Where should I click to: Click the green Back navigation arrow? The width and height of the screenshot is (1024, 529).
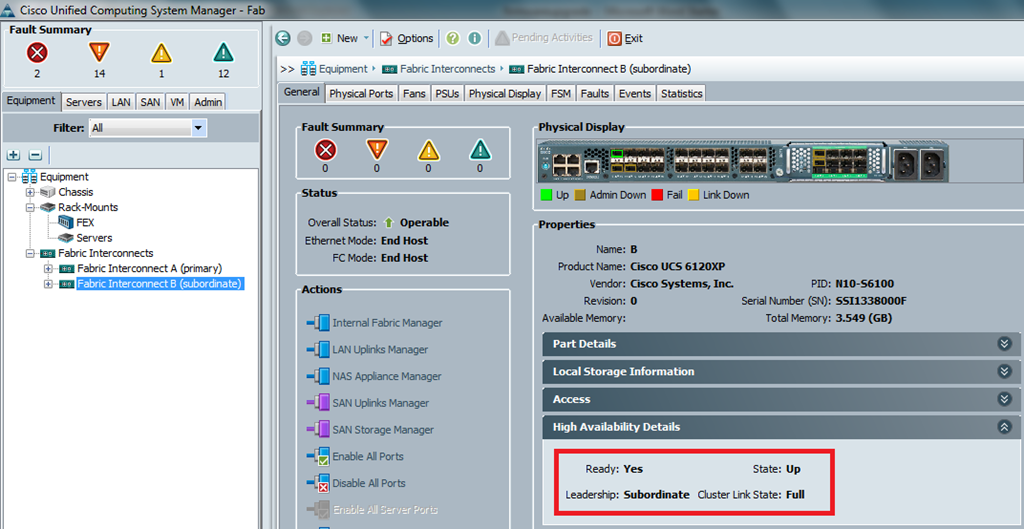point(283,38)
